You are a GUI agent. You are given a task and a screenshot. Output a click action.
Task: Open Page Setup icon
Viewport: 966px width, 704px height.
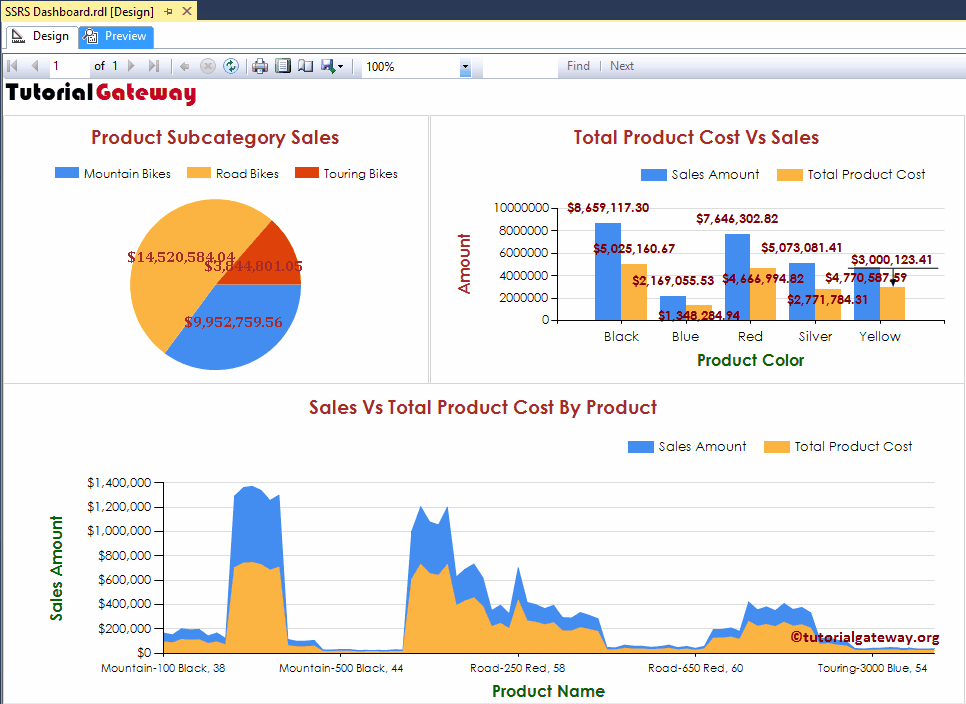point(306,66)
